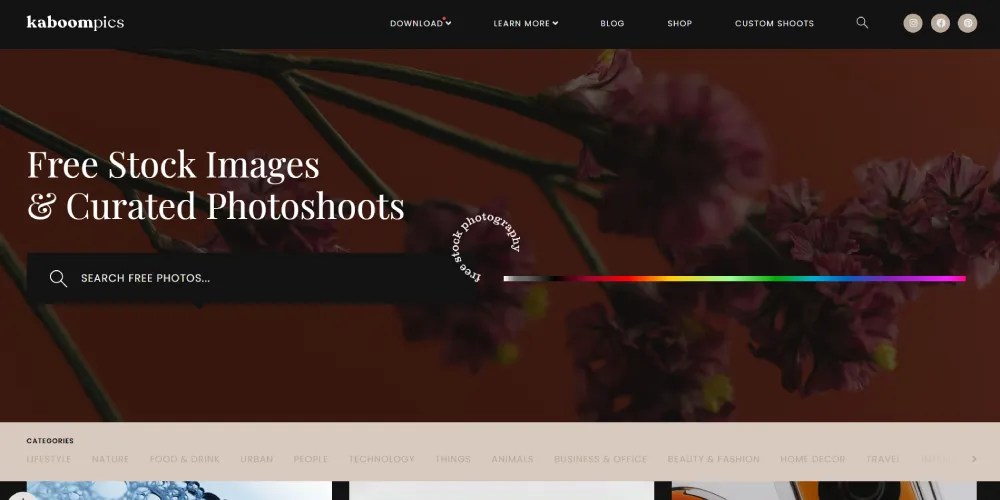Select the Beauty & Fashion category
Image resolution: width=1000 pixels, height=500 pixels.
(714, 459)
